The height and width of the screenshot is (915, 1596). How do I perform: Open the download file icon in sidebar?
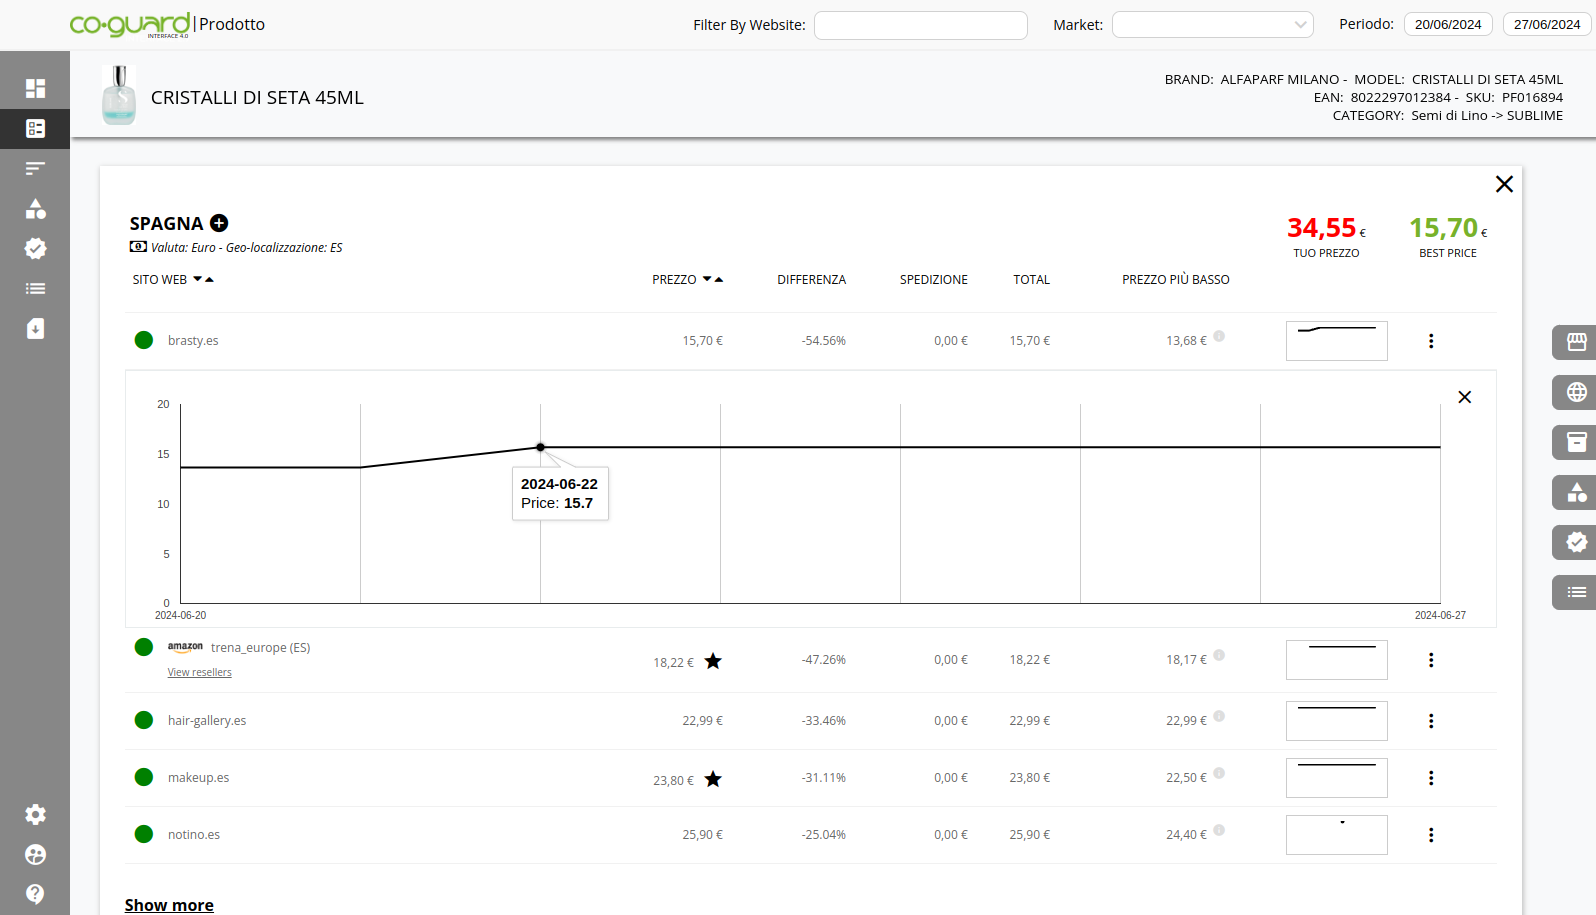[35, 329]
